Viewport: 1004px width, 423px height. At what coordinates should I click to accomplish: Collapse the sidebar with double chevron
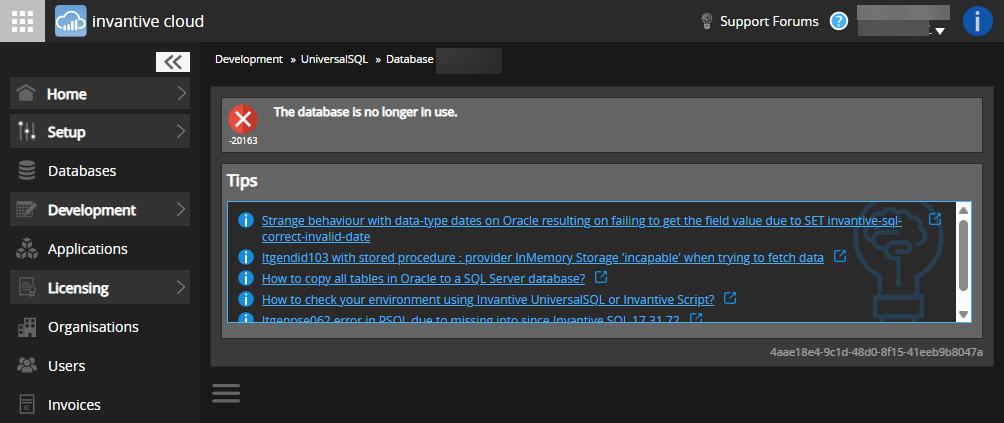tap(173, 62)
